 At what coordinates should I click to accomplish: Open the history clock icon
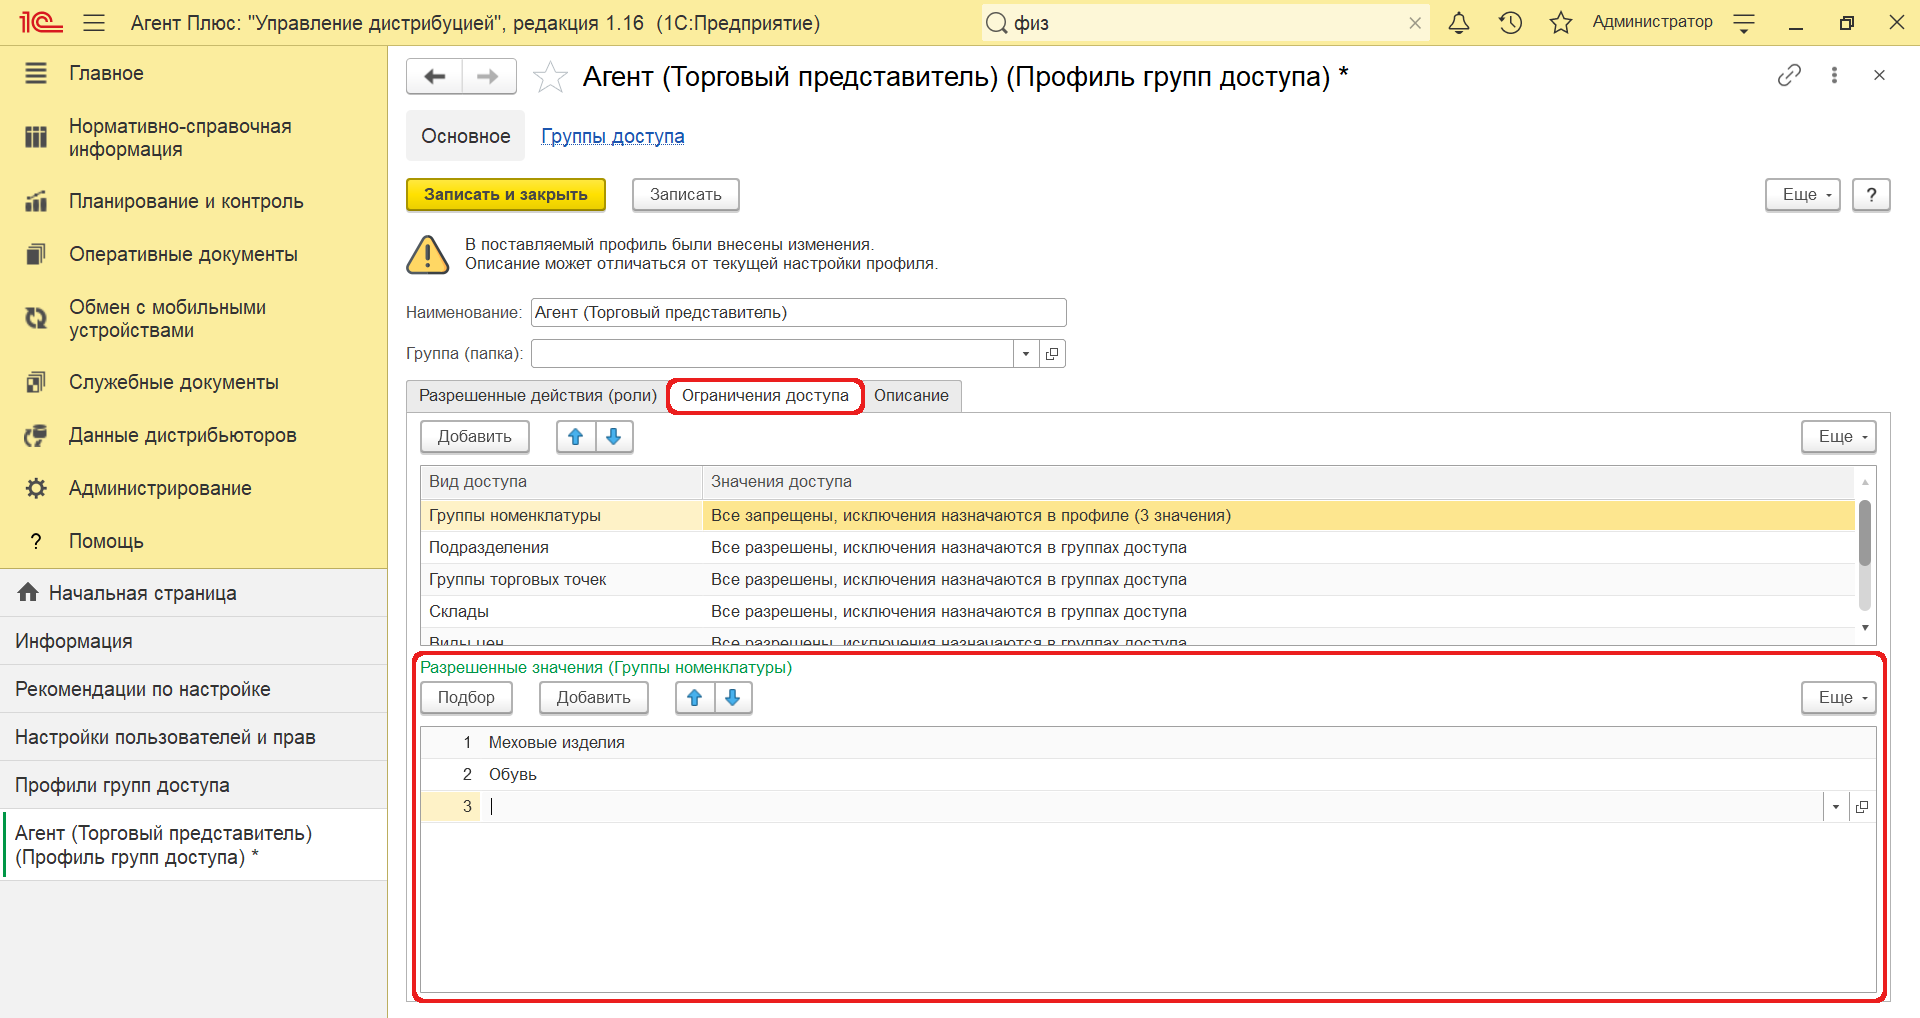click(x=1510, y=22)
